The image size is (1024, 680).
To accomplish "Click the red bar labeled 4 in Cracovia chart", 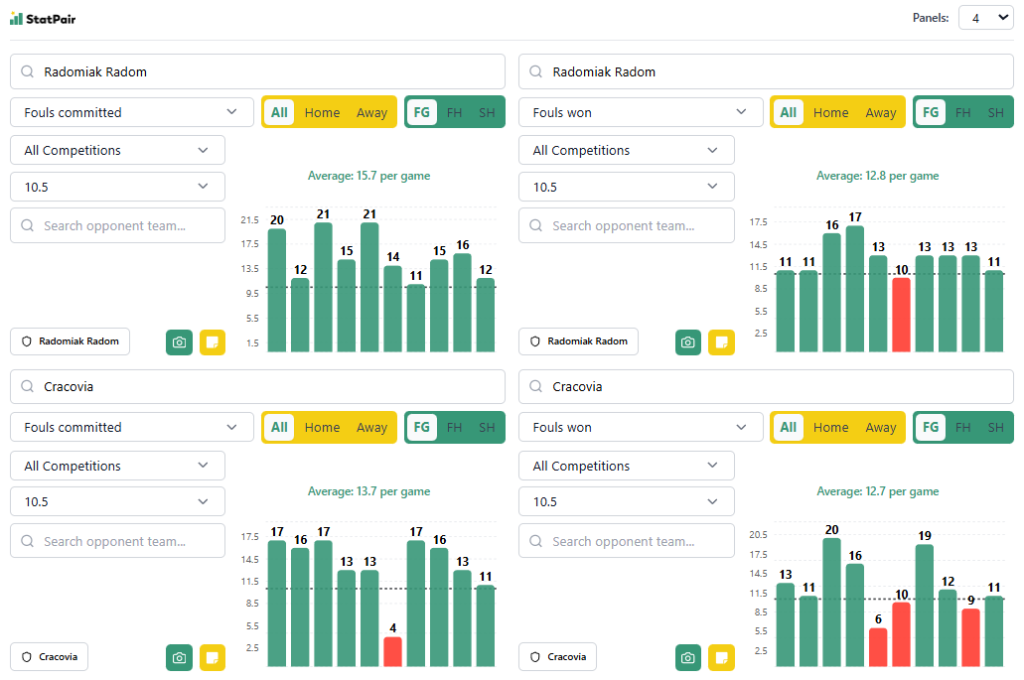I will click(393, 652).
